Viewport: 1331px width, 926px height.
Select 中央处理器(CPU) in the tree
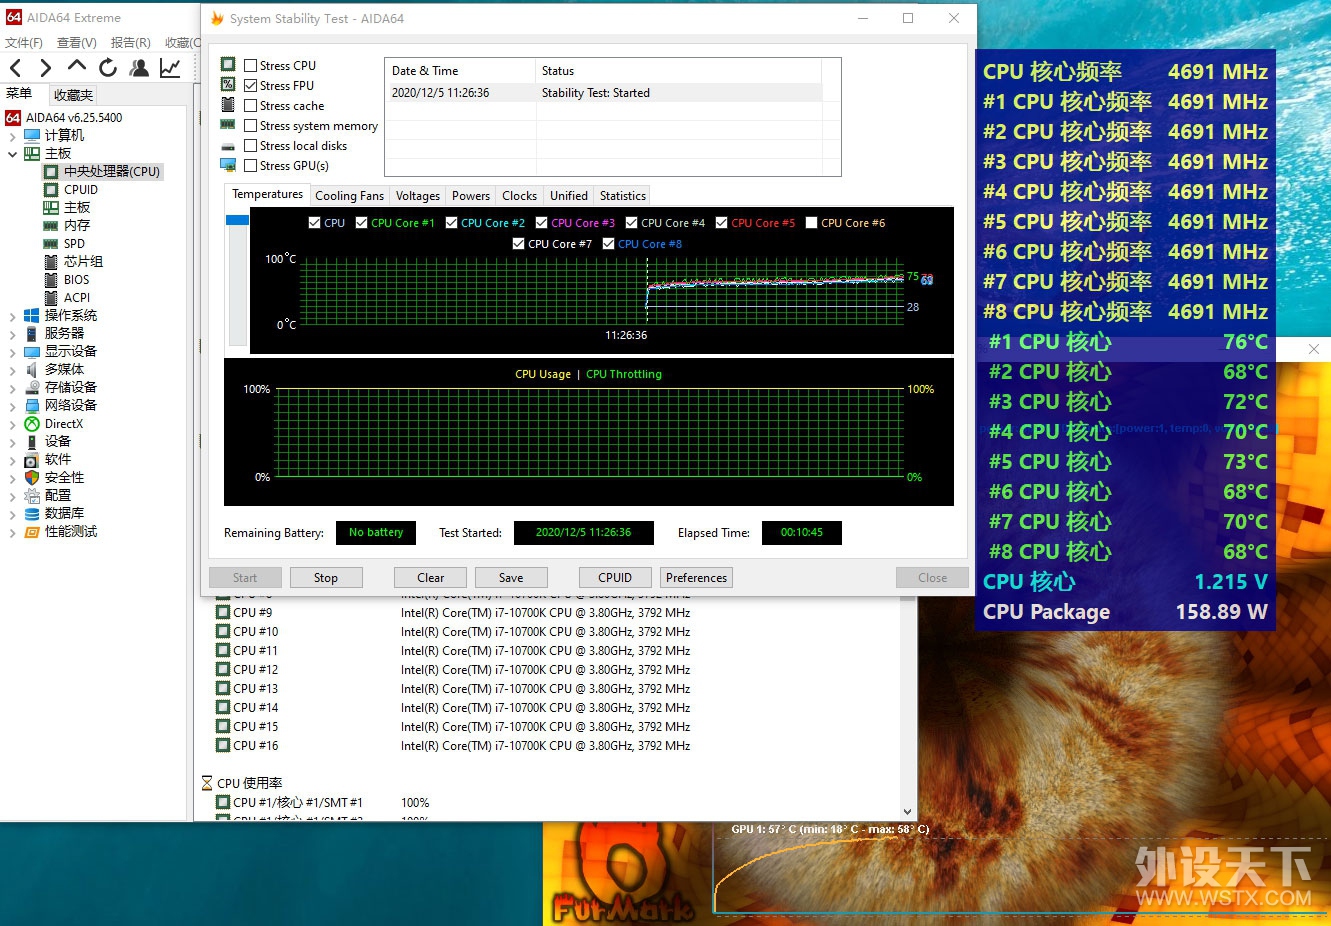point(111,171)
